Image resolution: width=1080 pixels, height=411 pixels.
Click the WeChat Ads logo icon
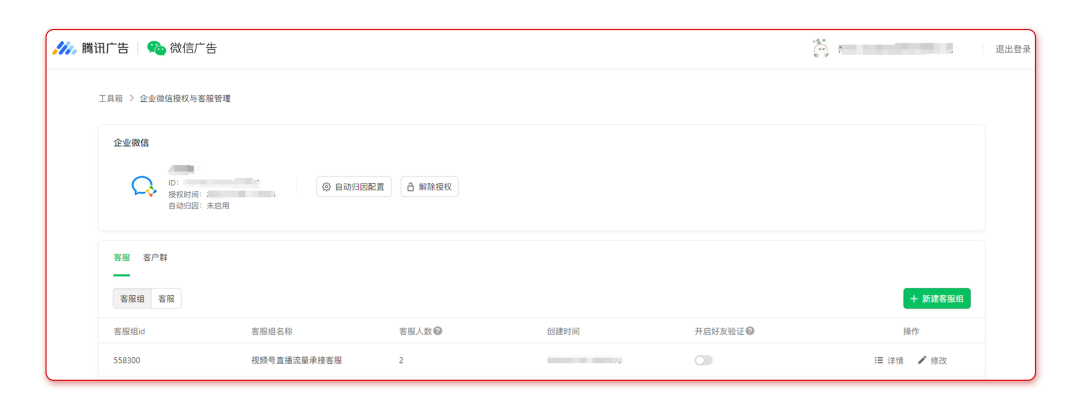click(156, 48)
